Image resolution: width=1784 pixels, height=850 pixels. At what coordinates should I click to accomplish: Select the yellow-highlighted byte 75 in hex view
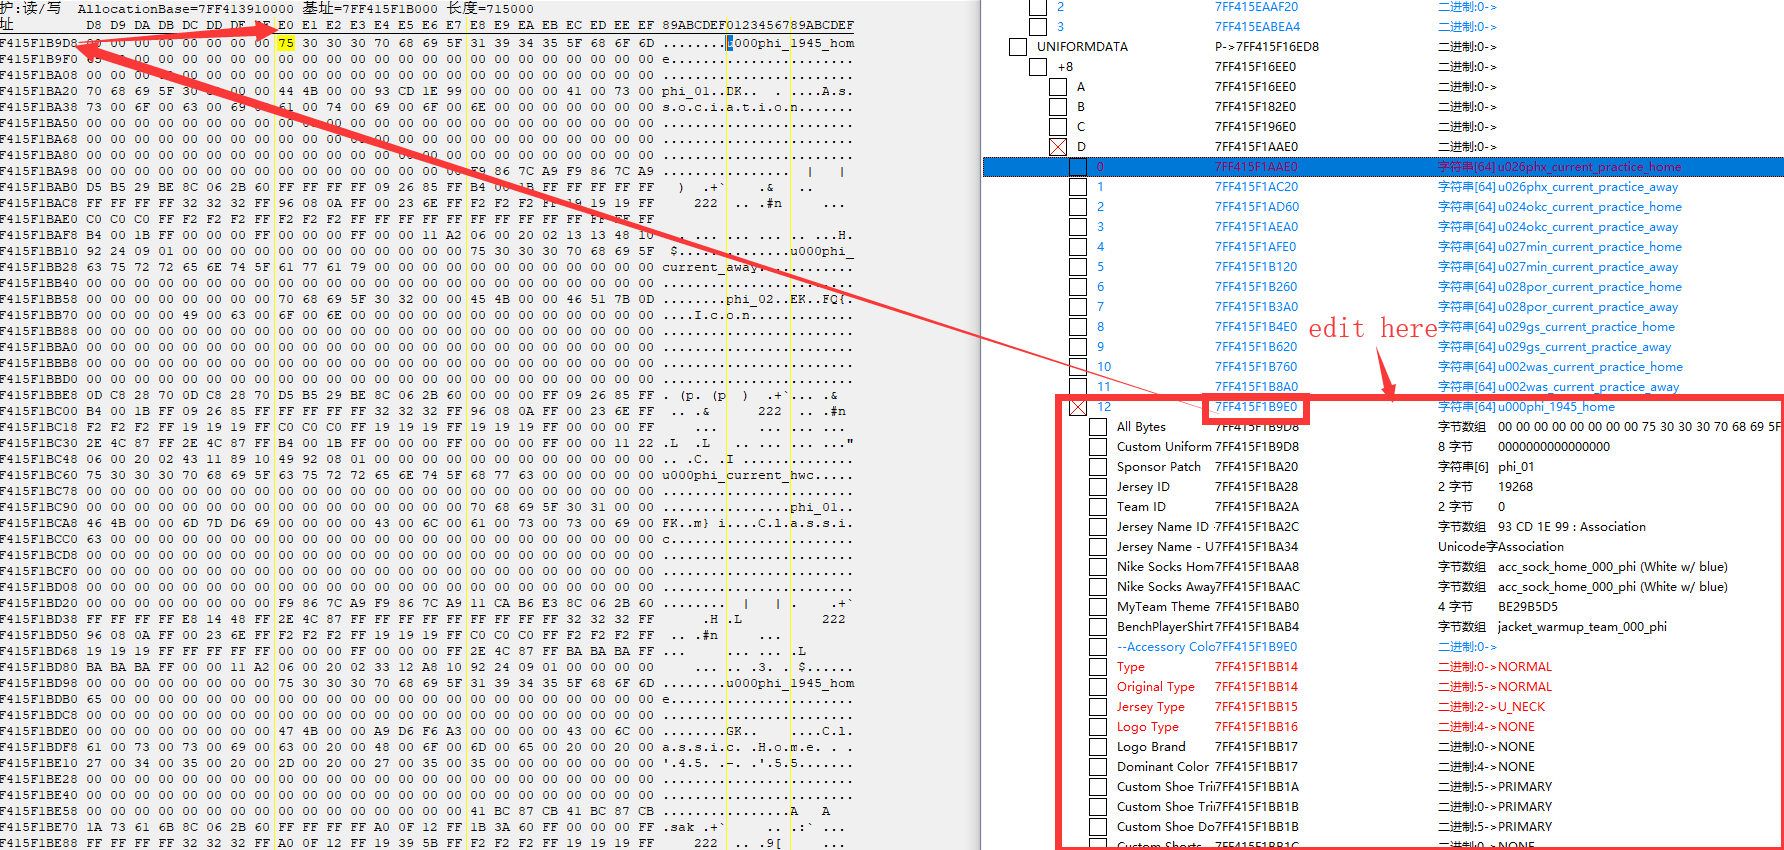[x=286, y=43]
